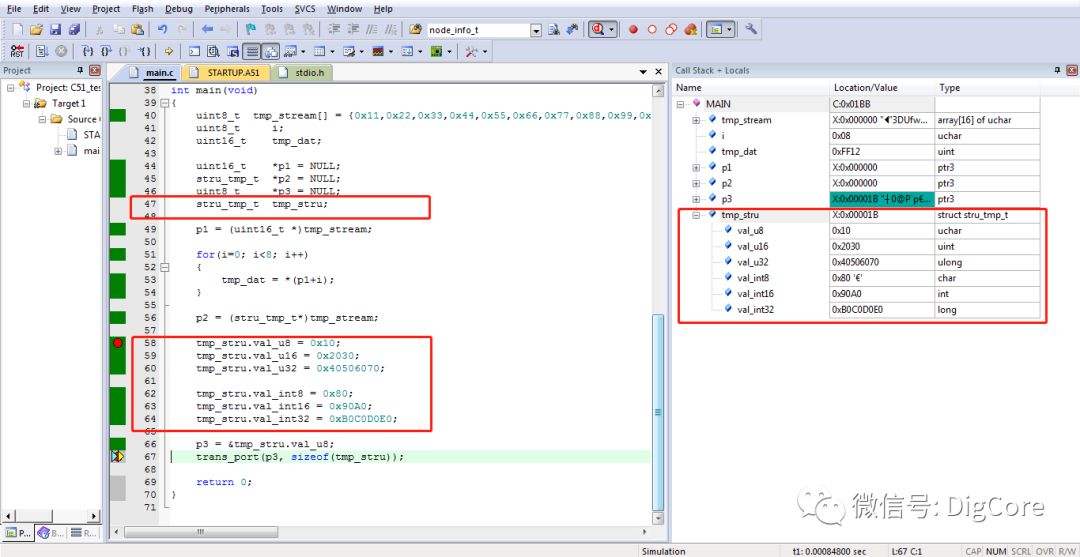
Task: Click the Save All icon
Action: tap(74, 30)
